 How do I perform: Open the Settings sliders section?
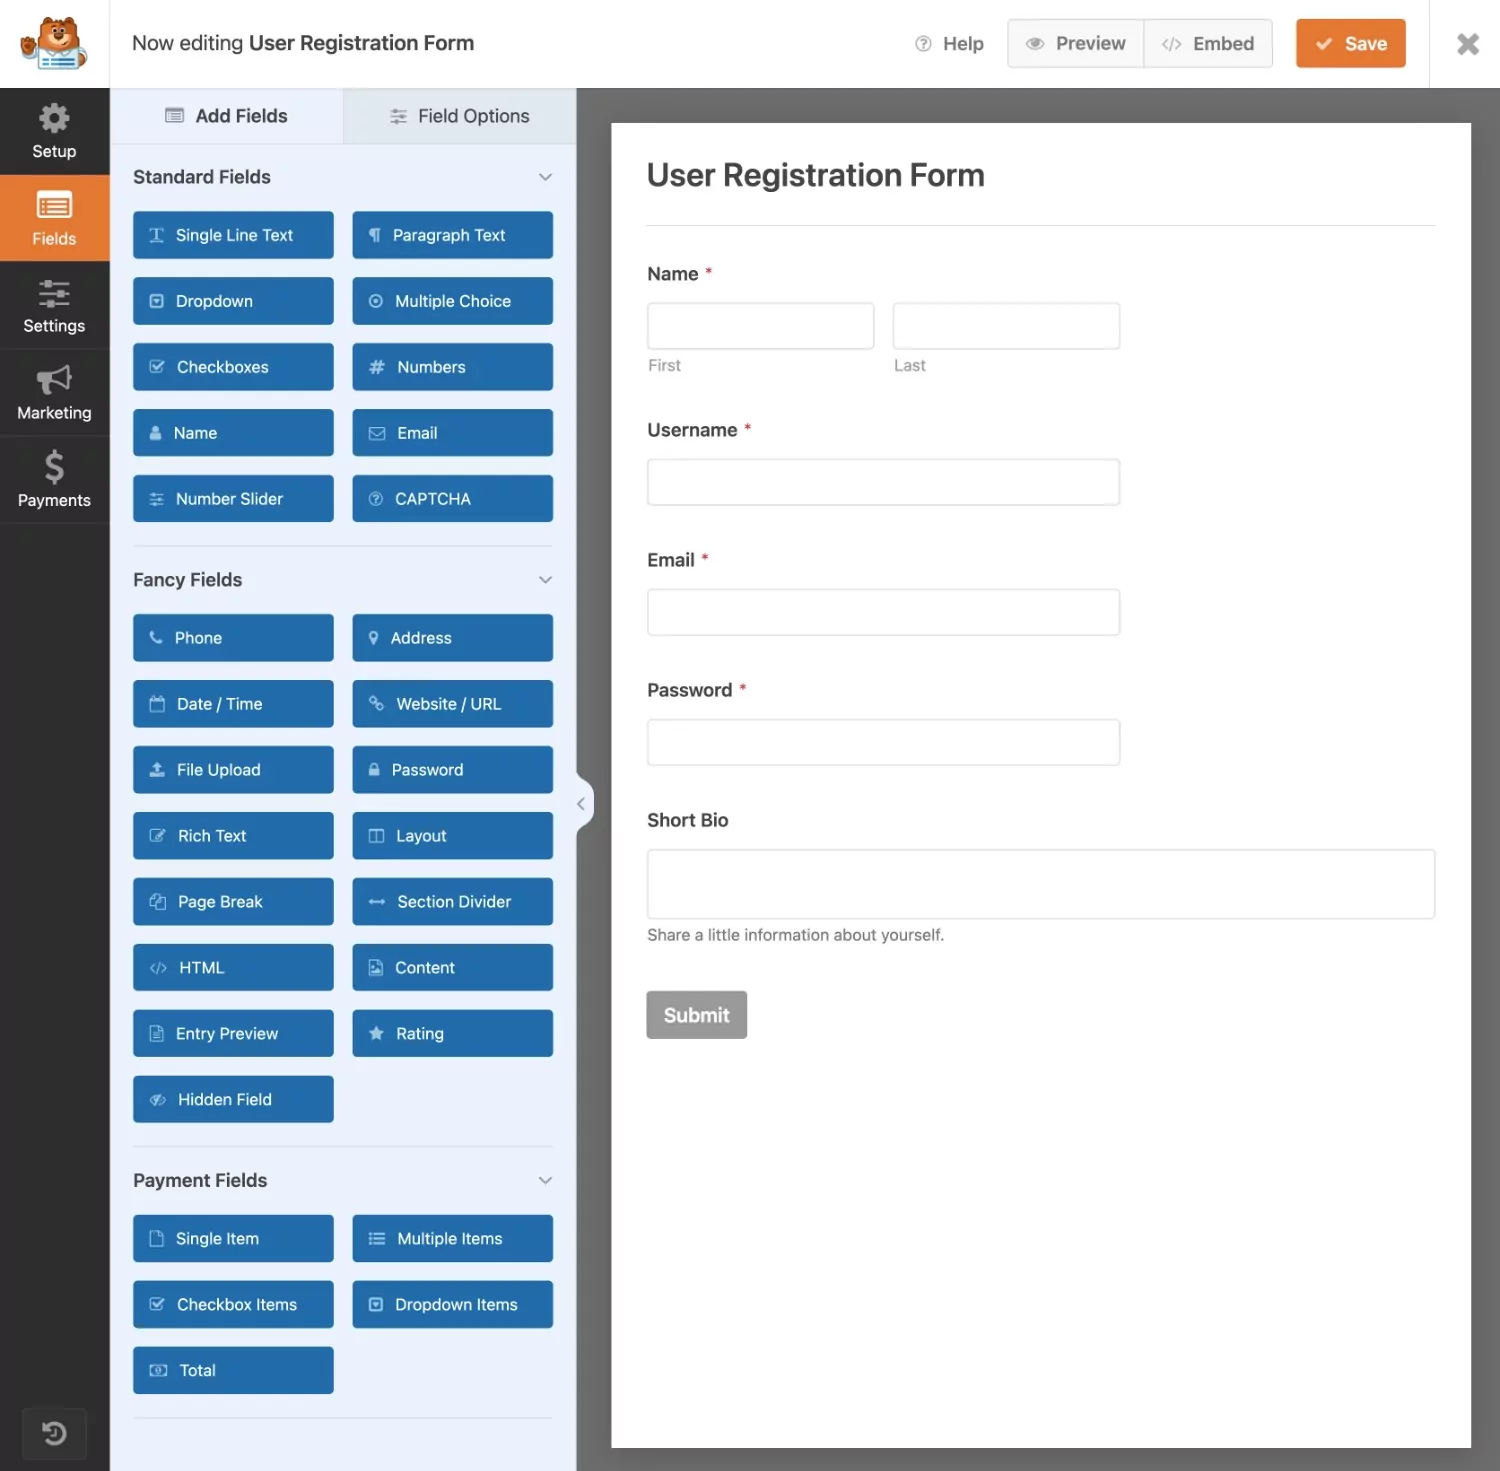click(x=54, y=305)
